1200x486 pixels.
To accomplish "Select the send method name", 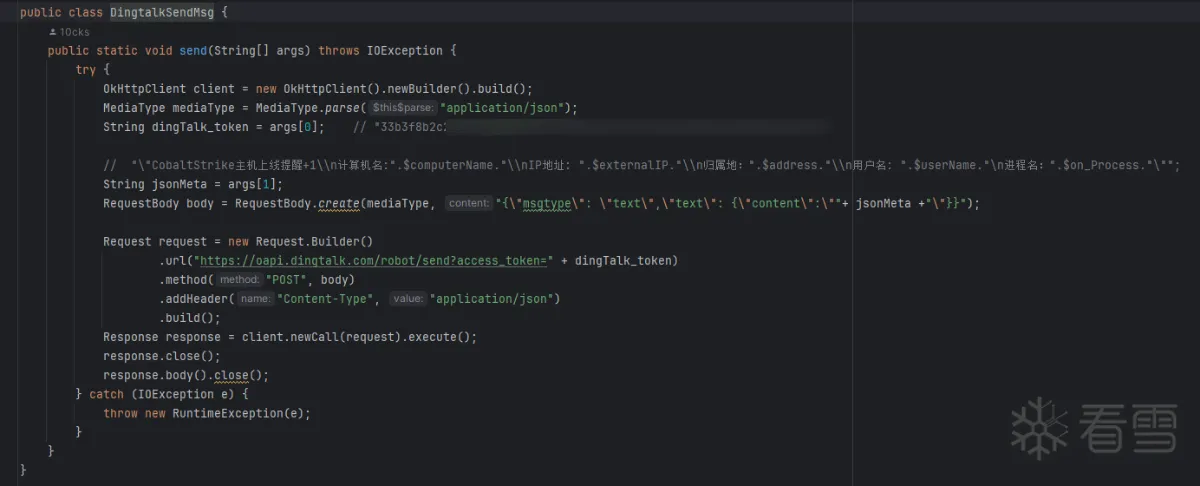I will click(193, 51).
